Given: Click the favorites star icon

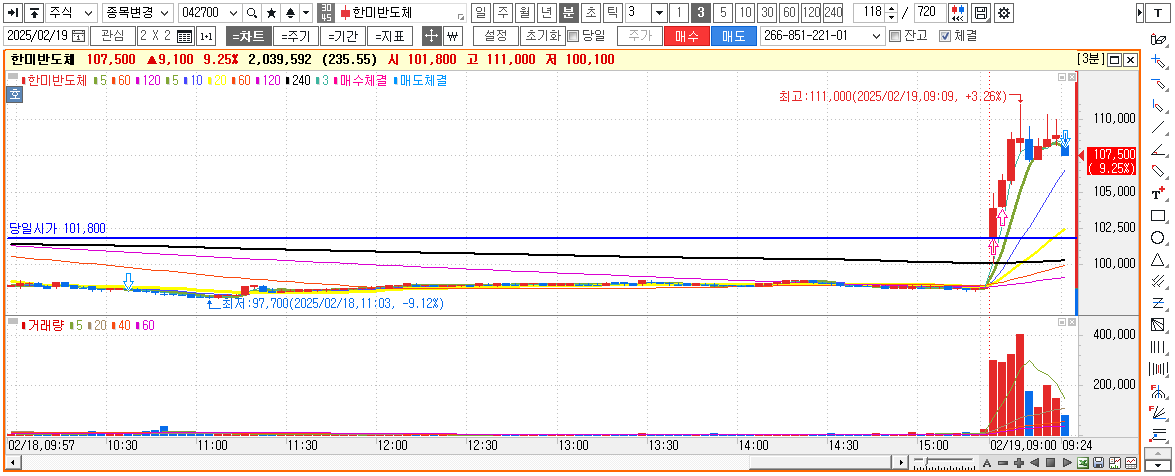Looking at the screenshot, I should coord(271,13).
